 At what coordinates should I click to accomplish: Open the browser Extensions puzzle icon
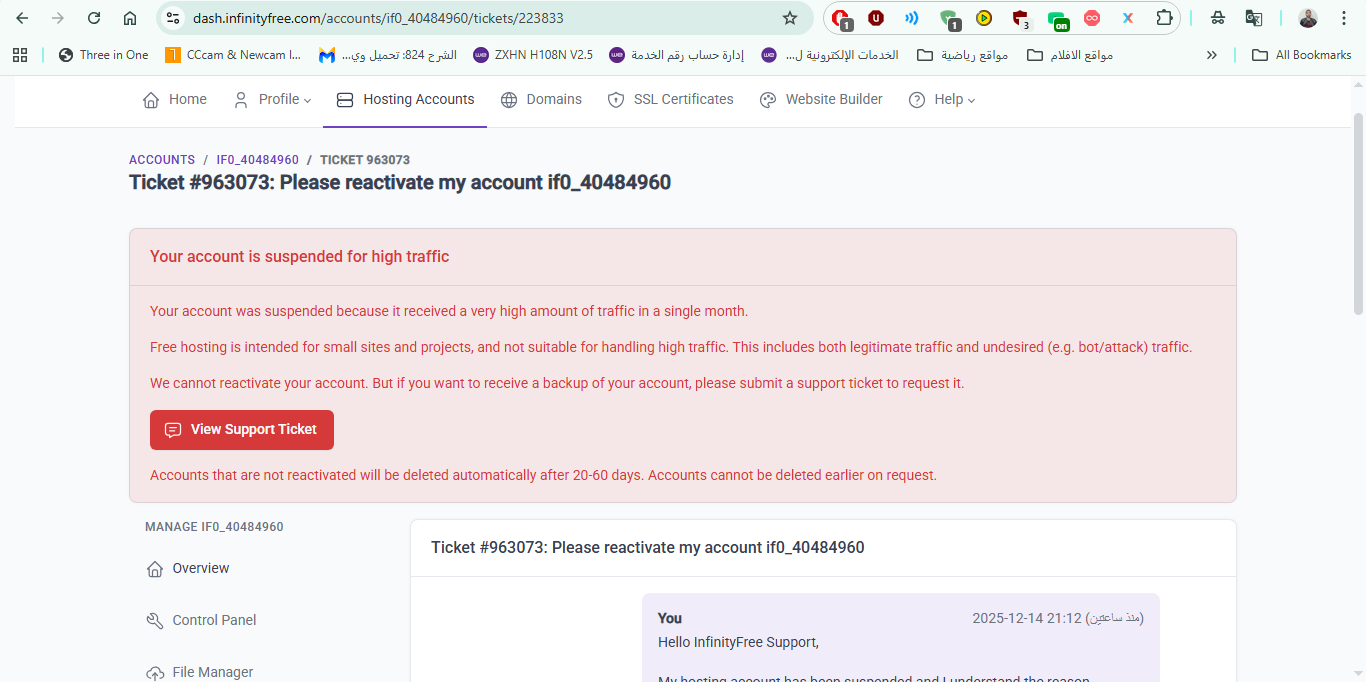[1164, 18]
